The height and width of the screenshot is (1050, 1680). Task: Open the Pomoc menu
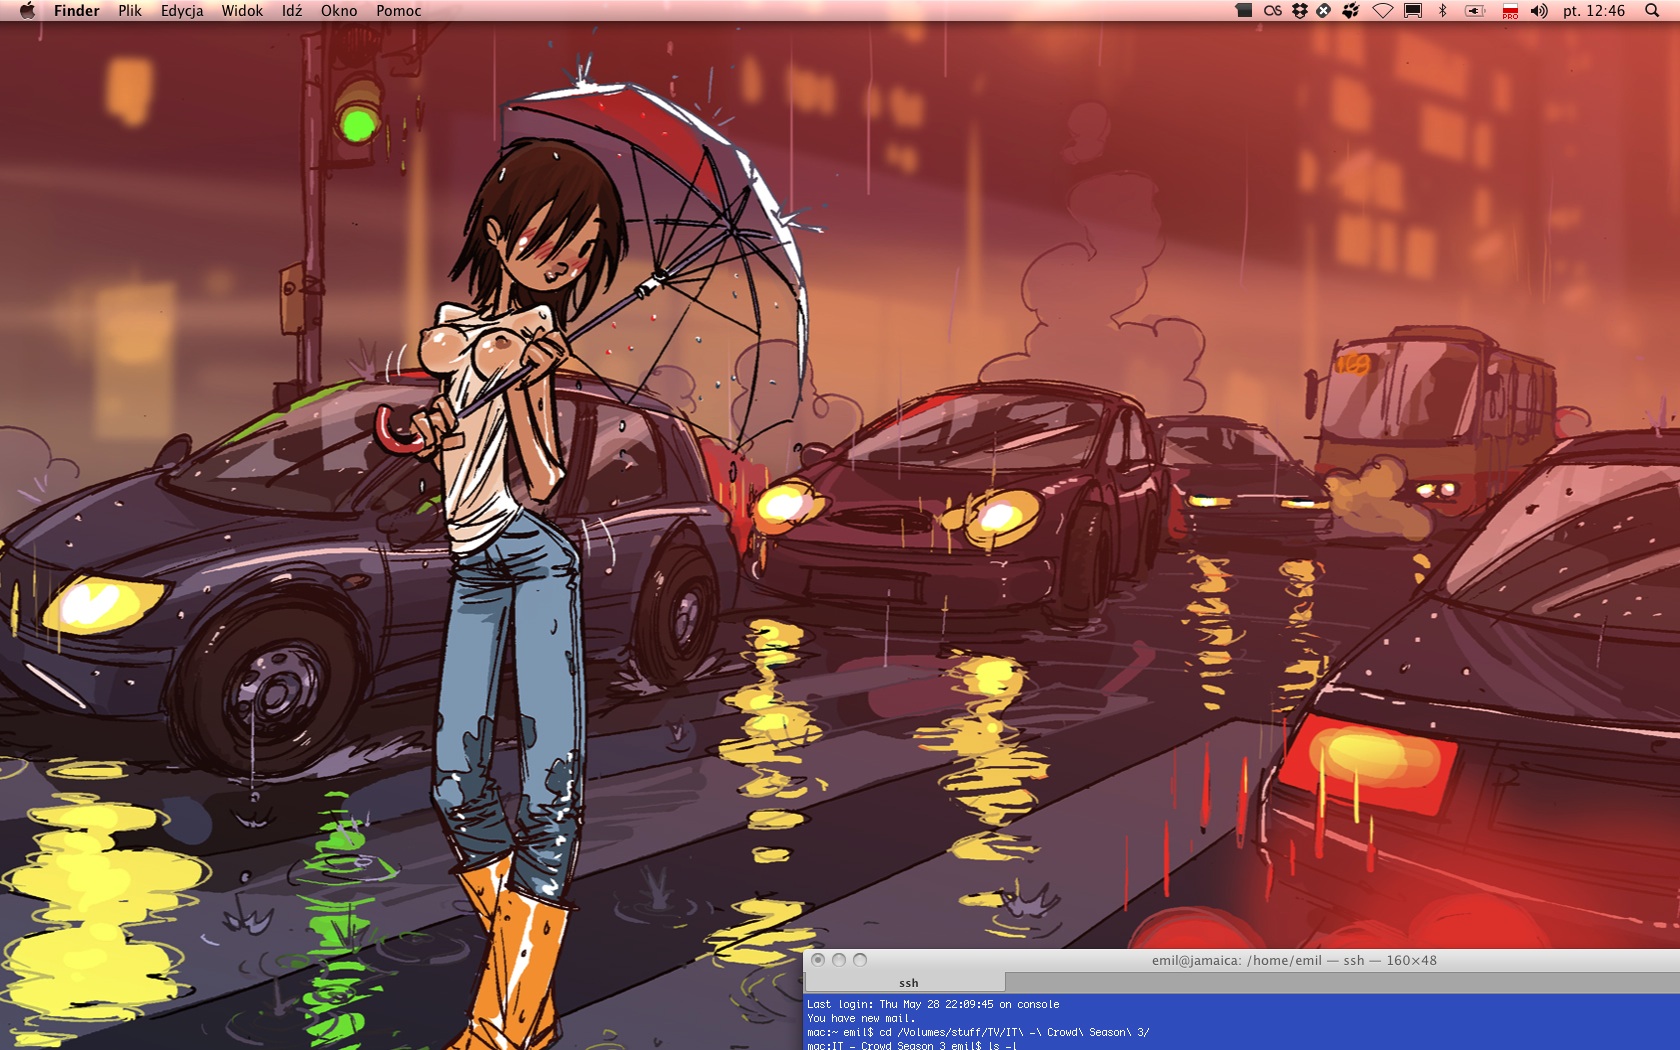tap(398, 11)
